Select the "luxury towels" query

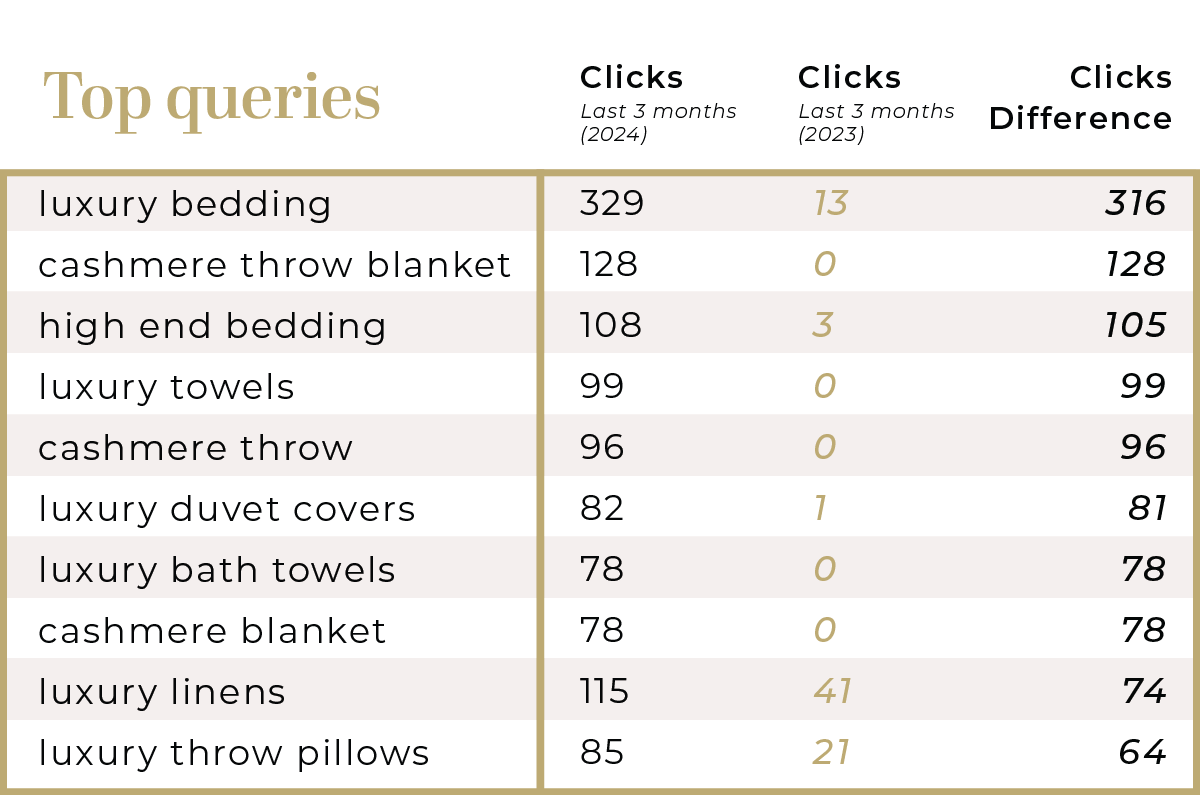pos(166,387)
